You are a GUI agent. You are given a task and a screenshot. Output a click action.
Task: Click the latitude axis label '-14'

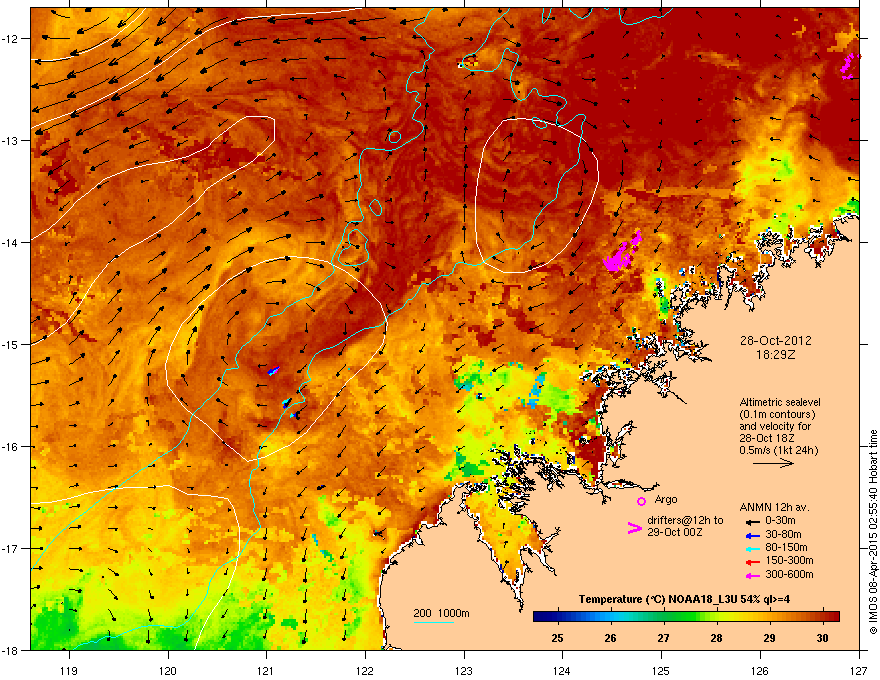[11, 242]
